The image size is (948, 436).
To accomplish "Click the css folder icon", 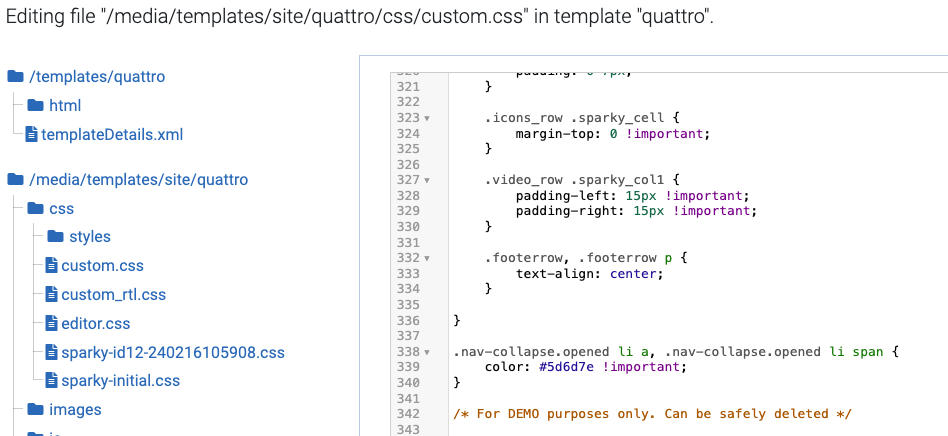I will (x=35, y=209).
